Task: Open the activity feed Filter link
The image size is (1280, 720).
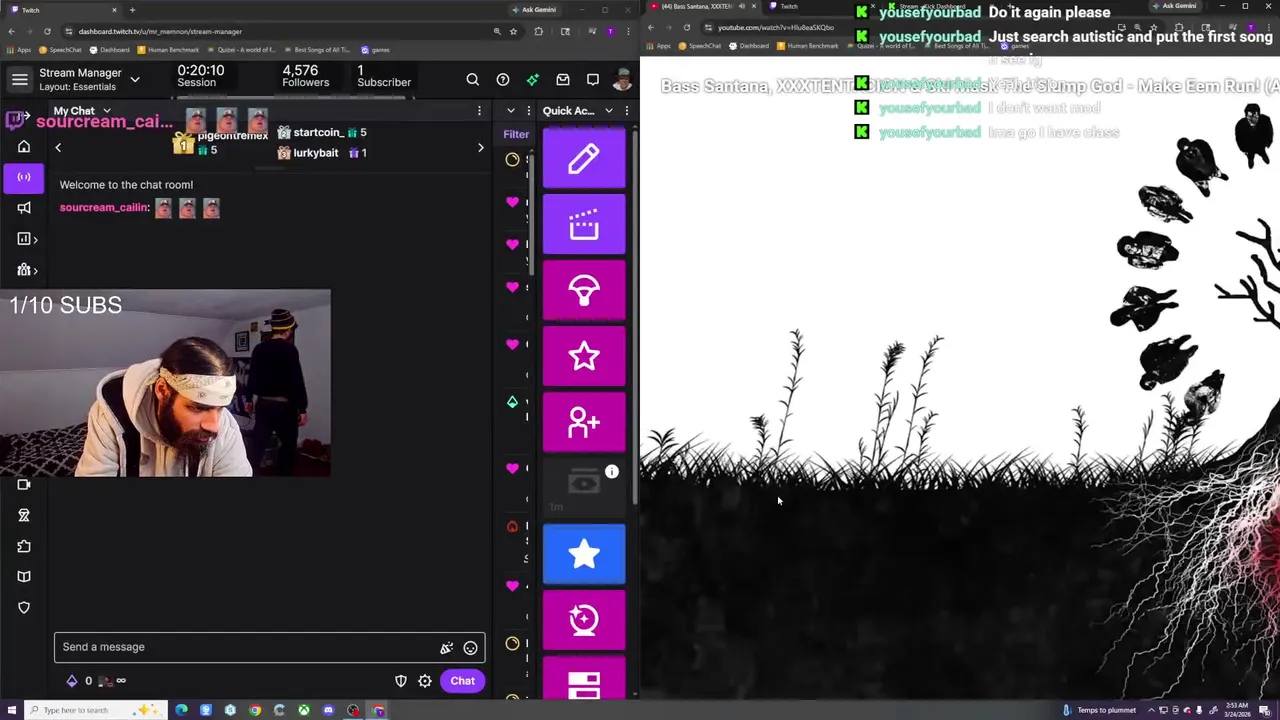Action: tap(516, 134)
